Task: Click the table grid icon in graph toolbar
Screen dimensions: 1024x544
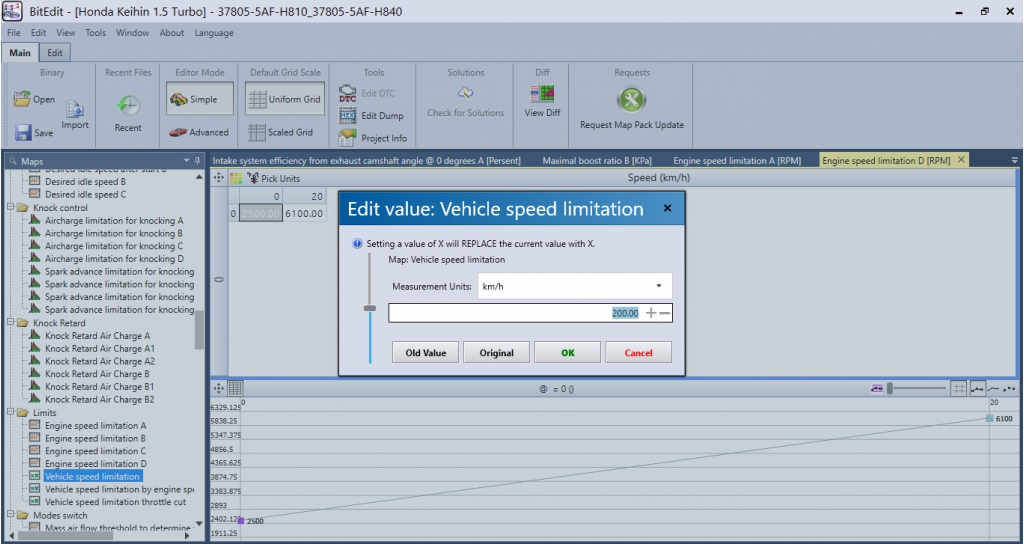Action: [x=235, y=389]
